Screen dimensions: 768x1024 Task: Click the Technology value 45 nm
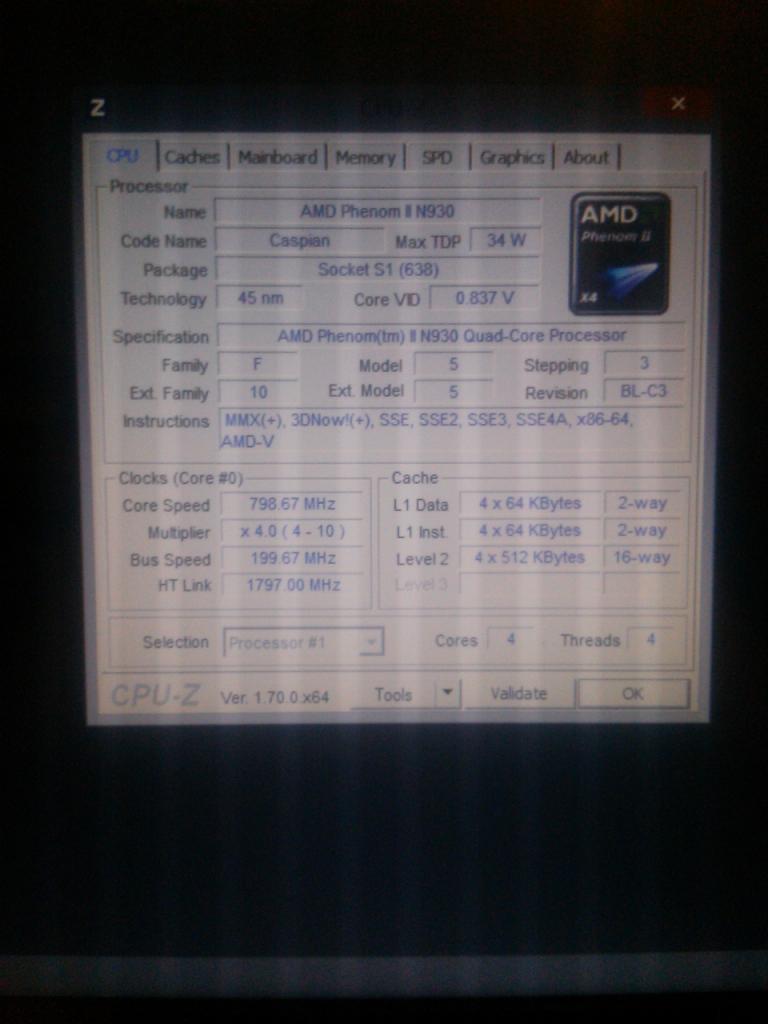[259, 298]
